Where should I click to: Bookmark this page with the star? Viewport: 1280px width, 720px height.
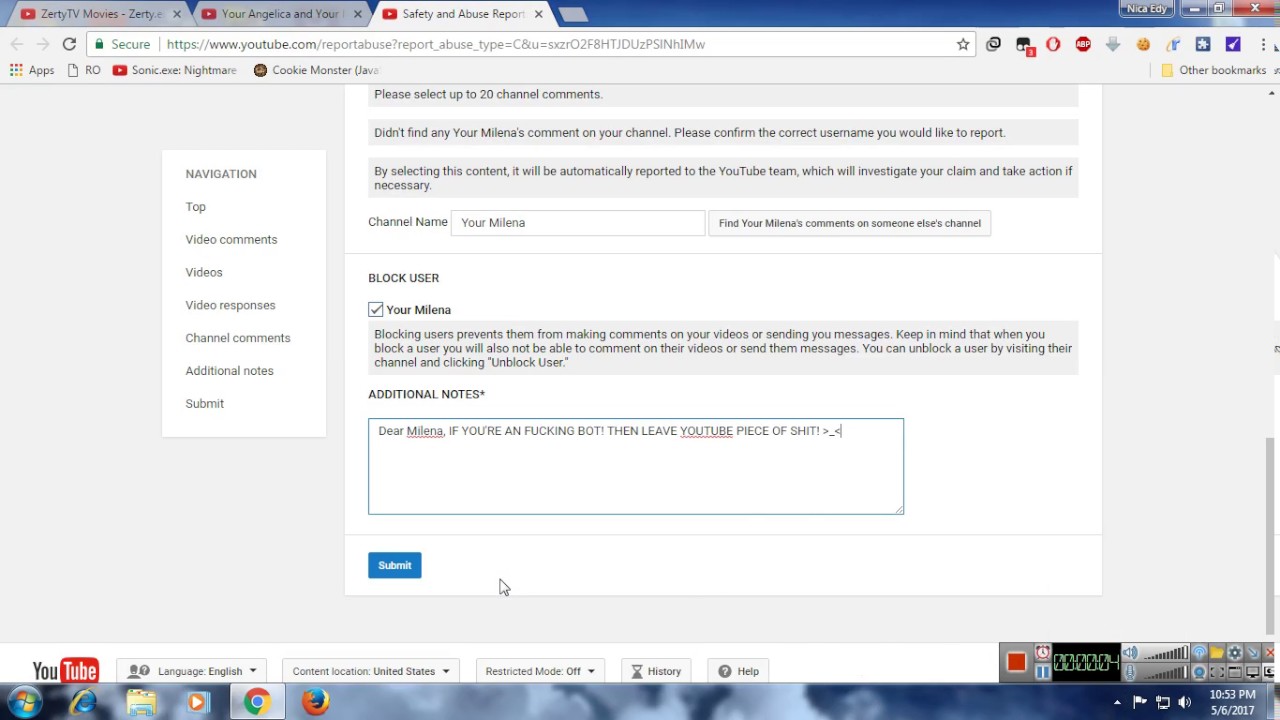(x=963, y=44)
